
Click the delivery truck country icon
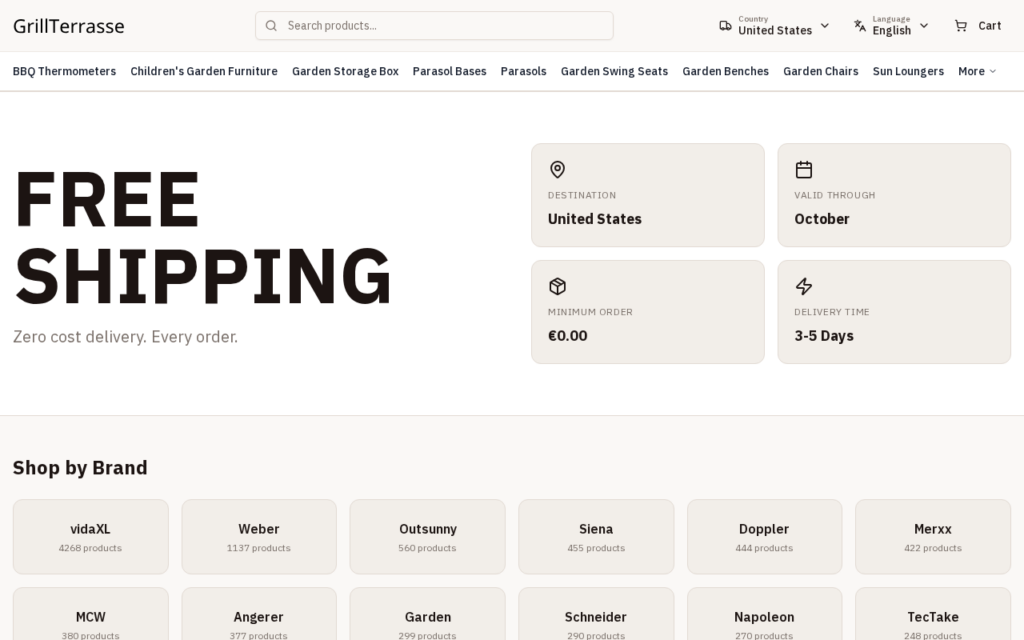pyautogui.click(x=725, y=25)
